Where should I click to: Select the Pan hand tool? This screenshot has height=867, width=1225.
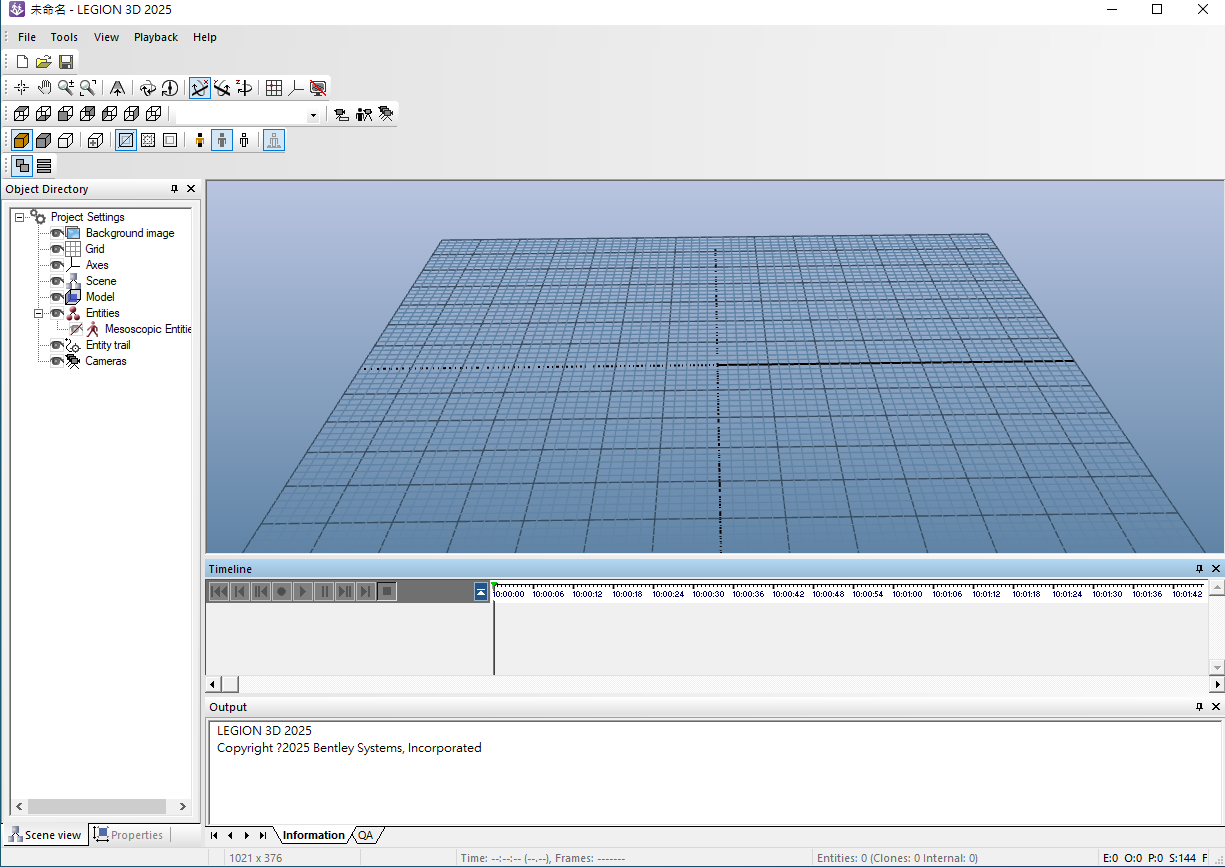(44, 88)
